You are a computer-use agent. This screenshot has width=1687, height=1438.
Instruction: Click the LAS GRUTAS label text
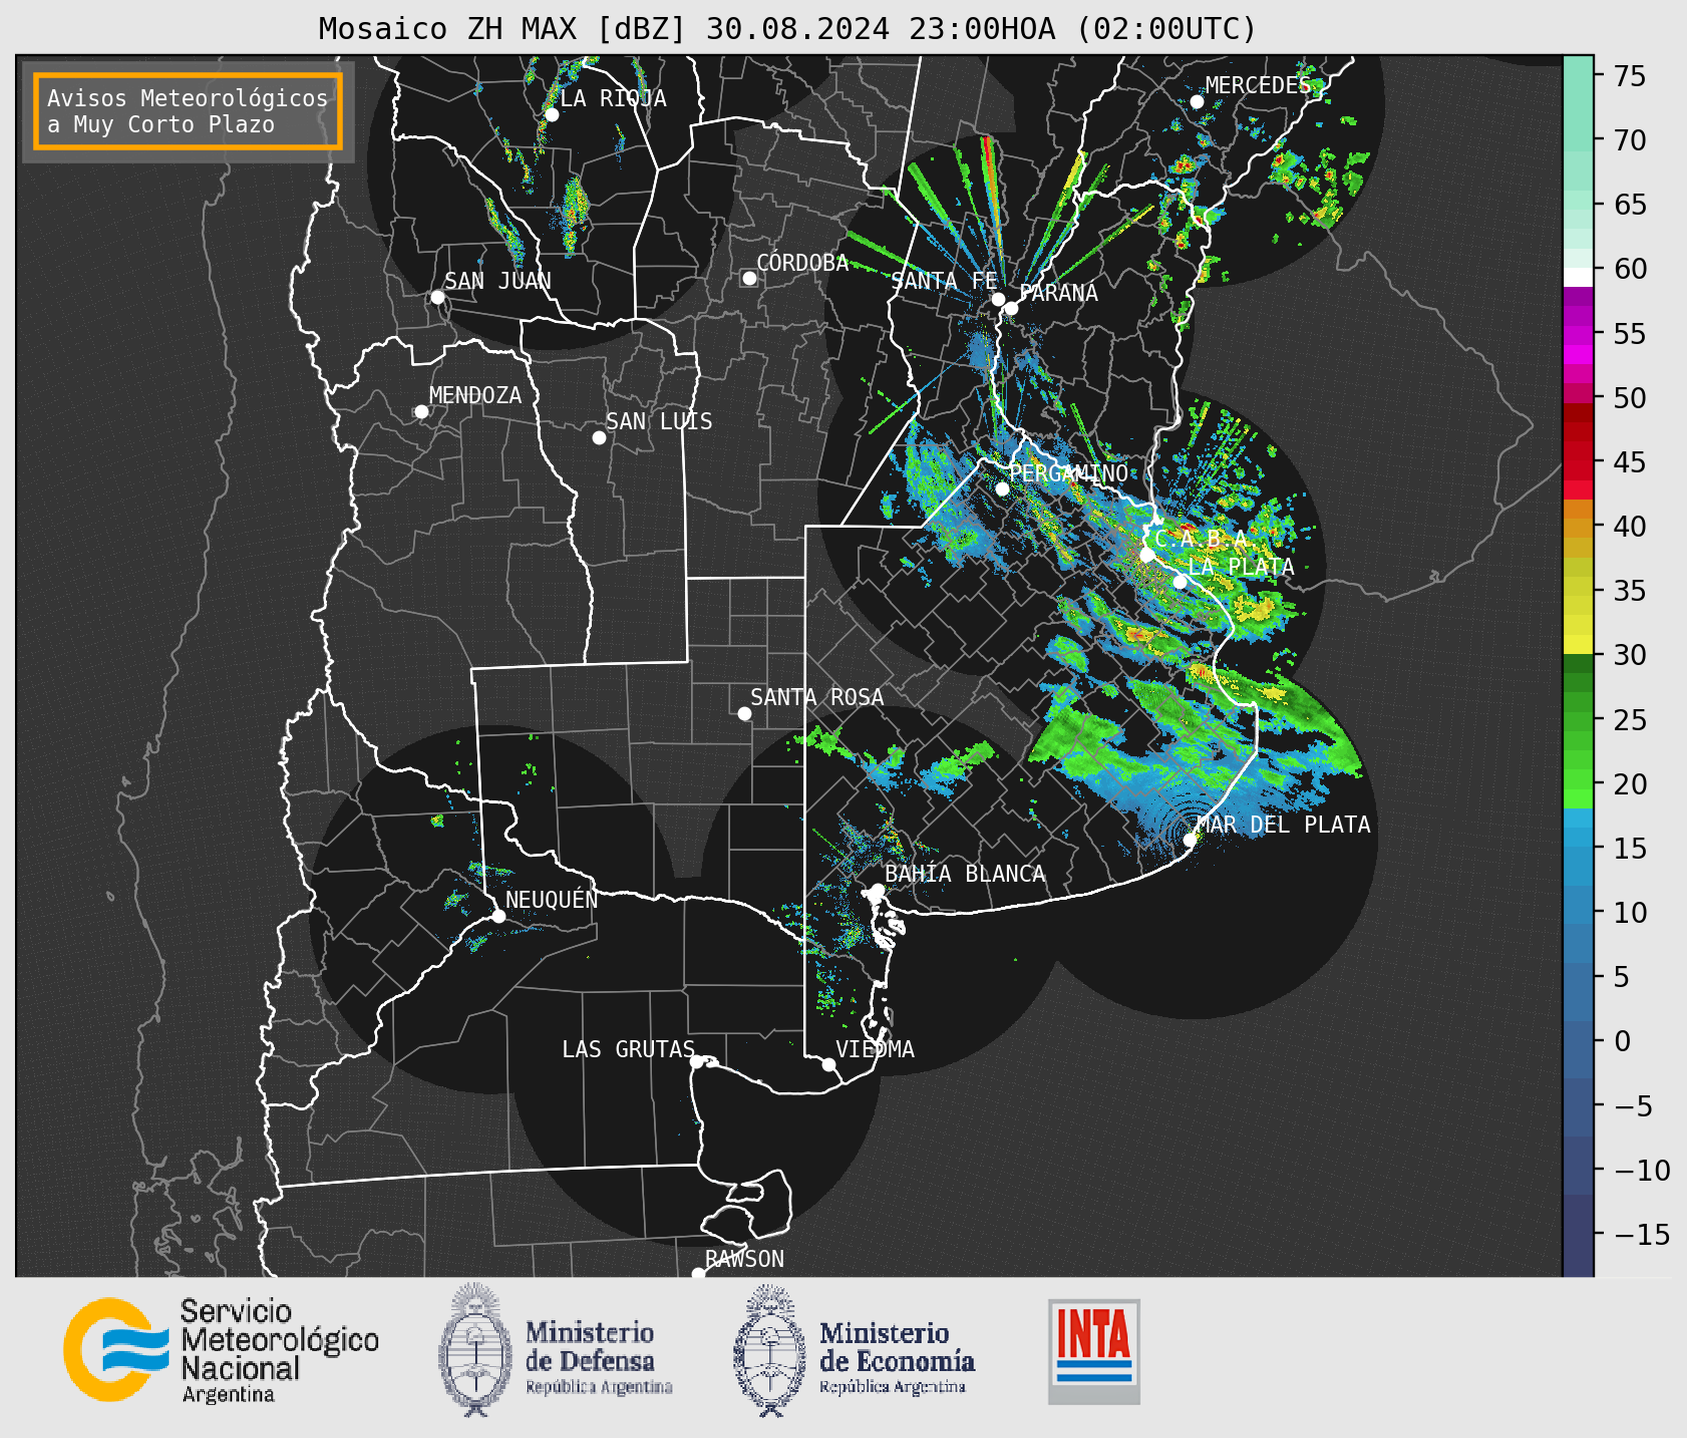tap(628, 1049)
